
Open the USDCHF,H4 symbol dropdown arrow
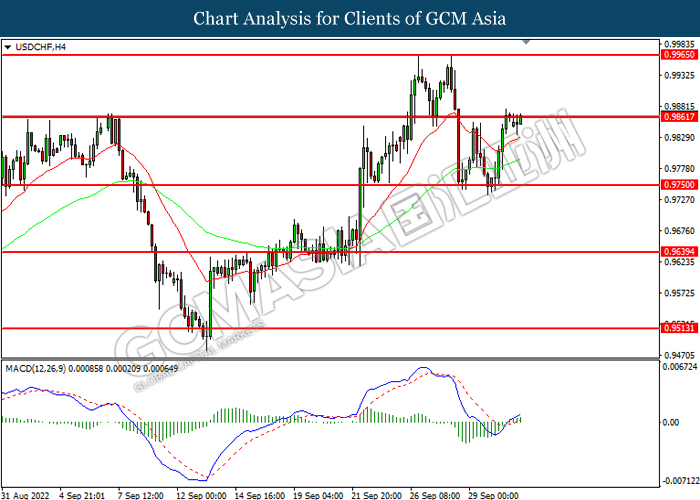point(8,47)
